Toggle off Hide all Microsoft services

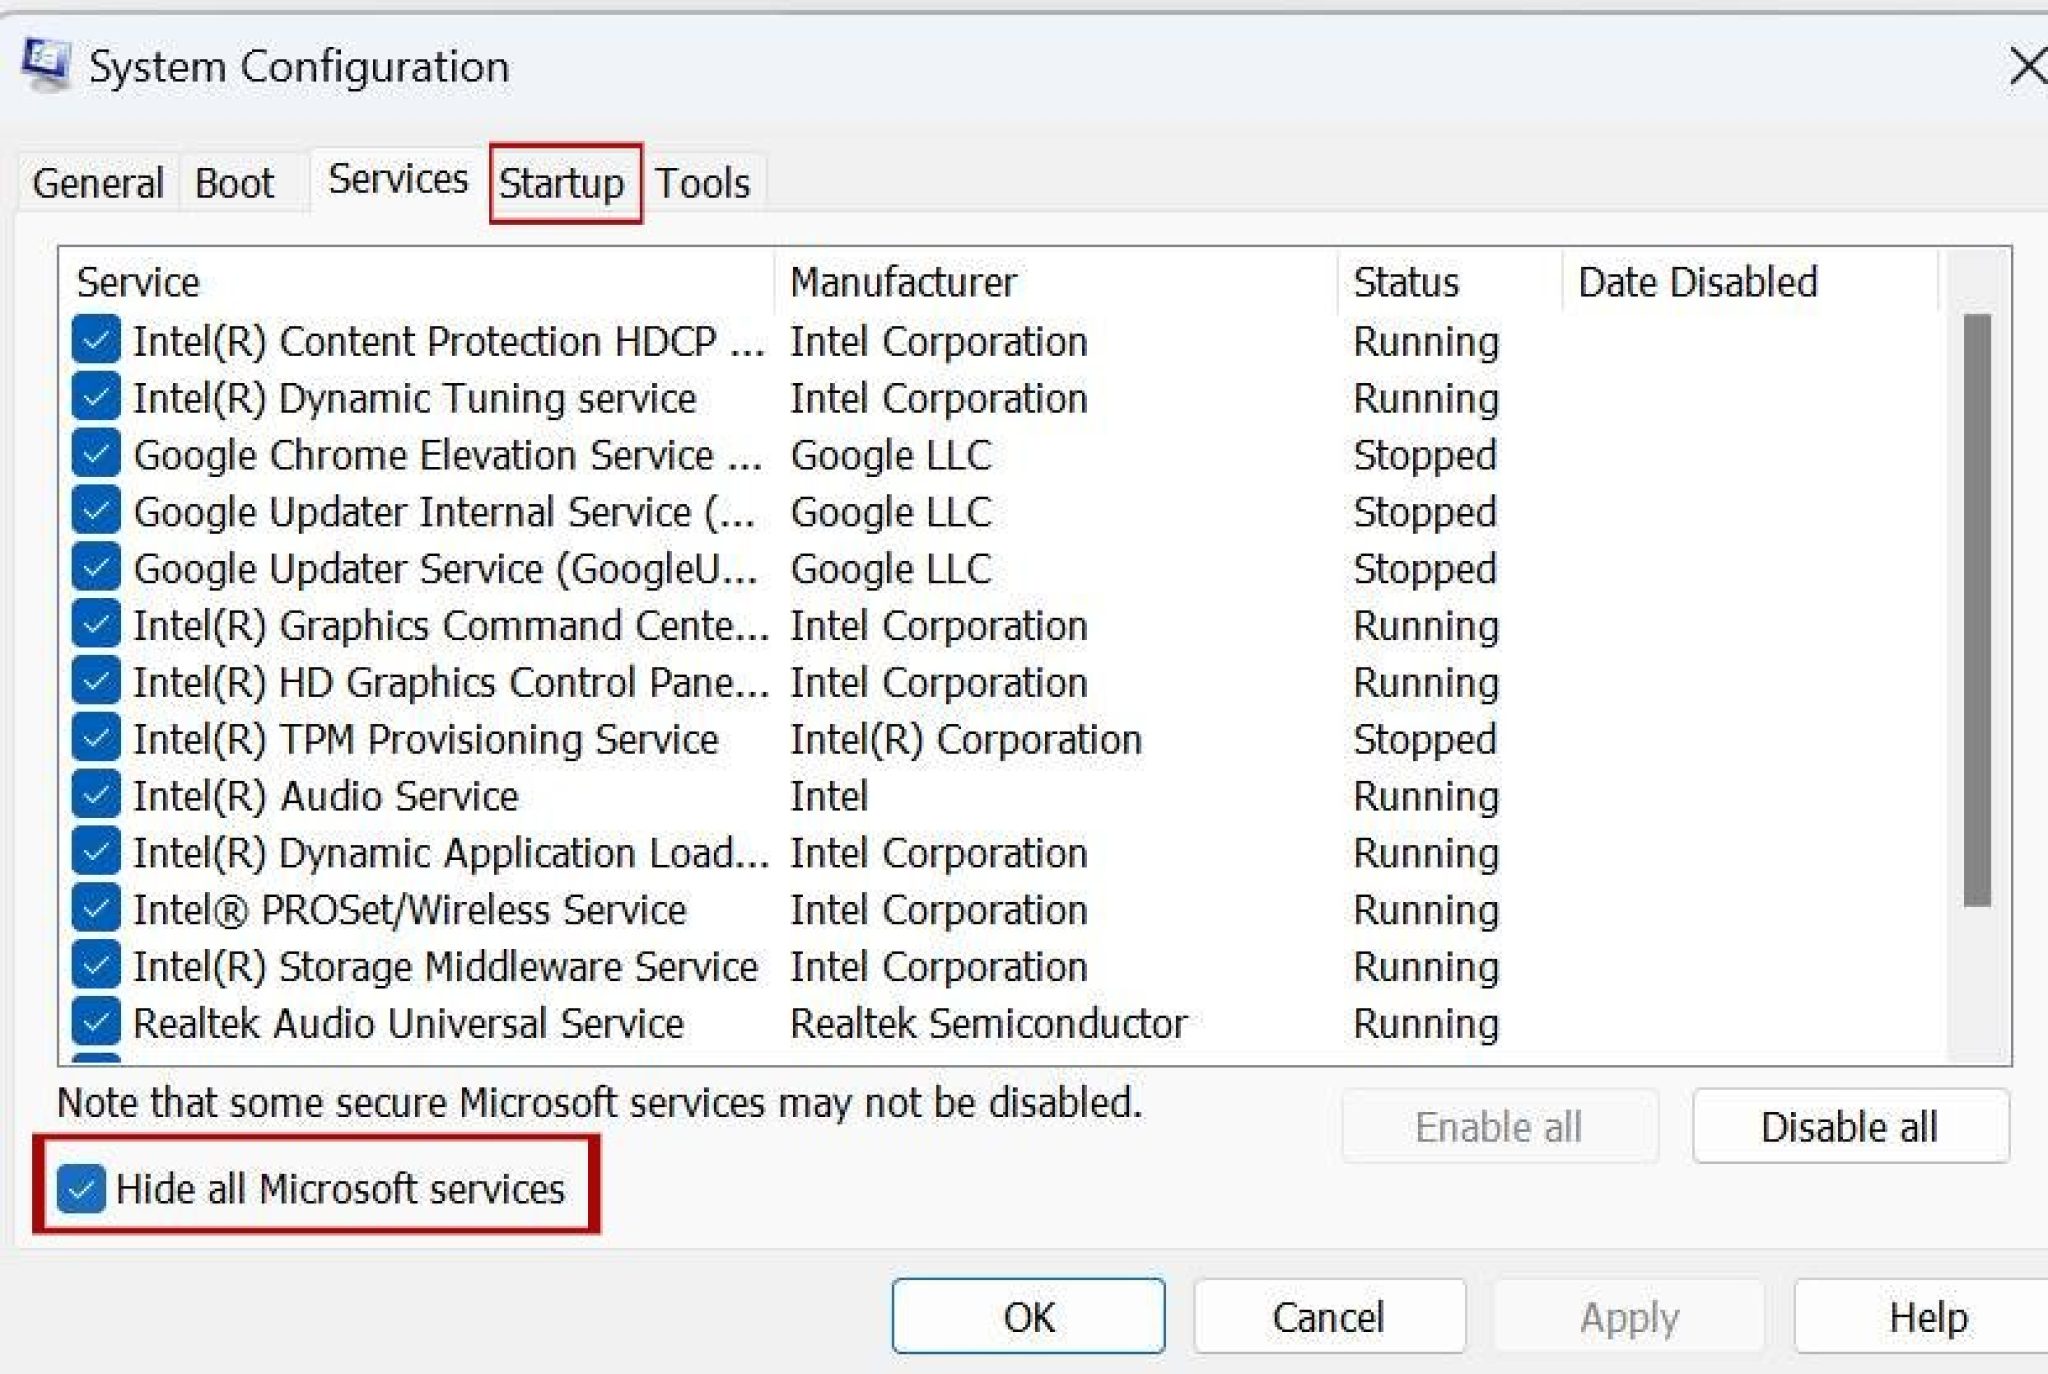tap(82, 1189)
